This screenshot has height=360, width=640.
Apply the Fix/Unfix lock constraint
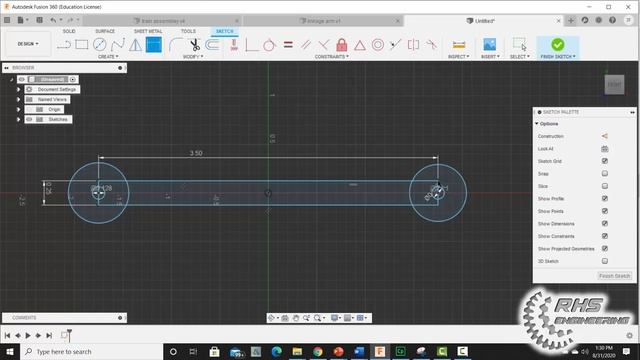tap(342, 44)
